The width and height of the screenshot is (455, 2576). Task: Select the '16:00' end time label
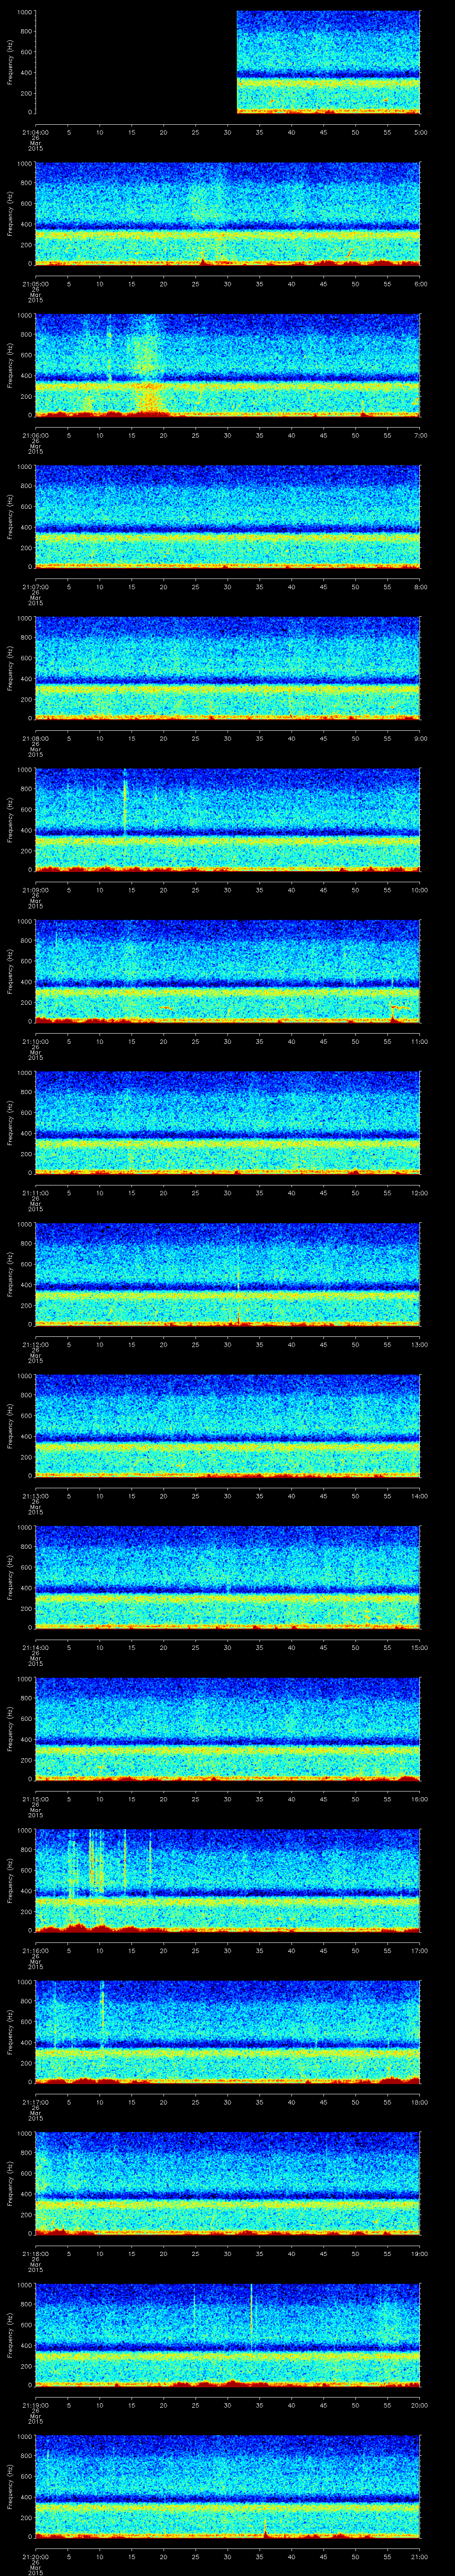419,1798
